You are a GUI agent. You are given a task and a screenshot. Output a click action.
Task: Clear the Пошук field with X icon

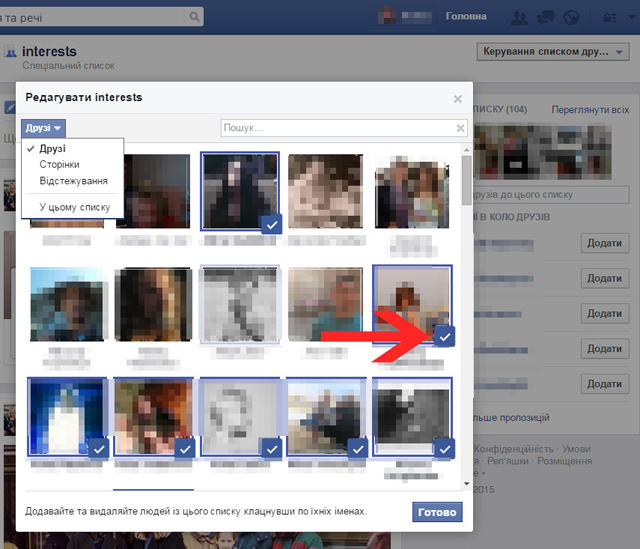pos(460,128)
